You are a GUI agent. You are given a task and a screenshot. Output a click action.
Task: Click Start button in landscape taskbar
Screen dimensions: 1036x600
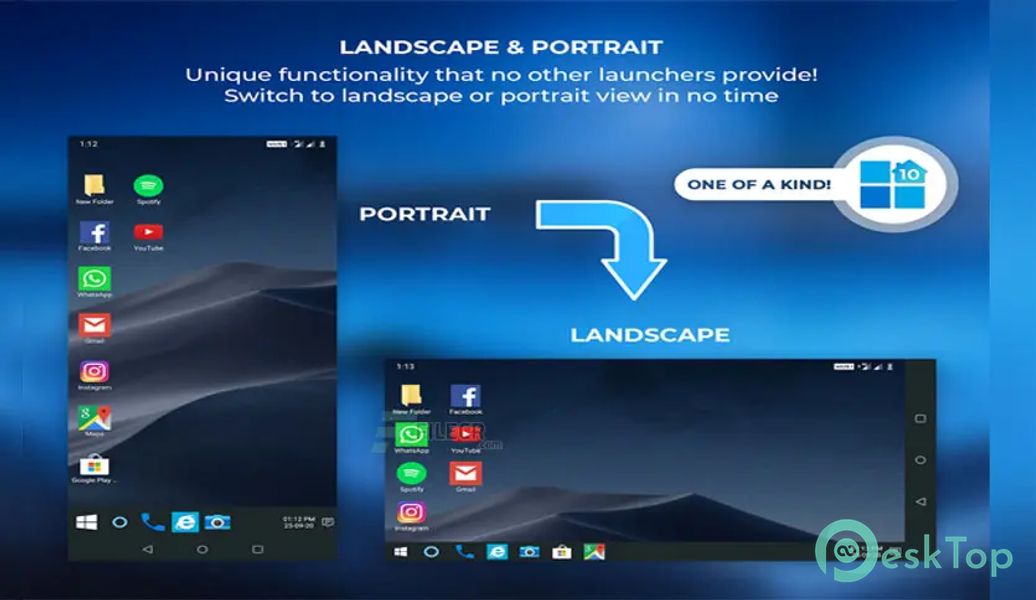(400, 552)
